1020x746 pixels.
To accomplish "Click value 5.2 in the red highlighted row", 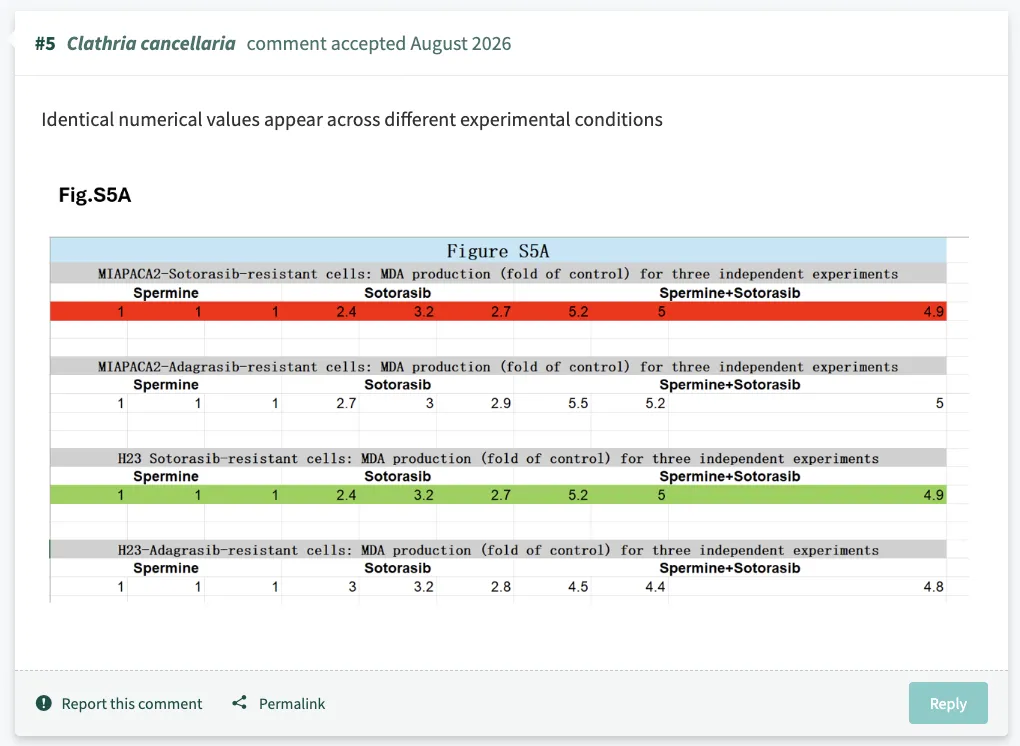I will (578, 312).
